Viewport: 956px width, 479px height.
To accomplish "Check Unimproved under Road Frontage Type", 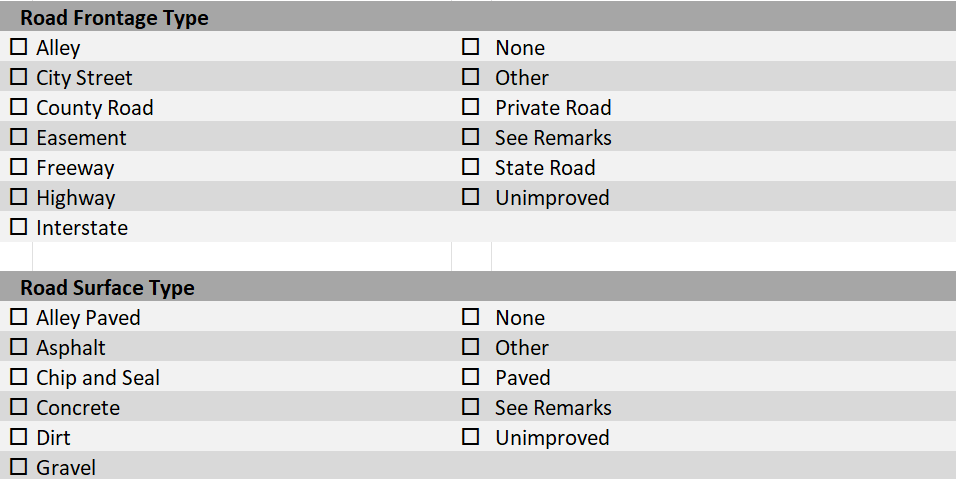I will pos(471,197).
